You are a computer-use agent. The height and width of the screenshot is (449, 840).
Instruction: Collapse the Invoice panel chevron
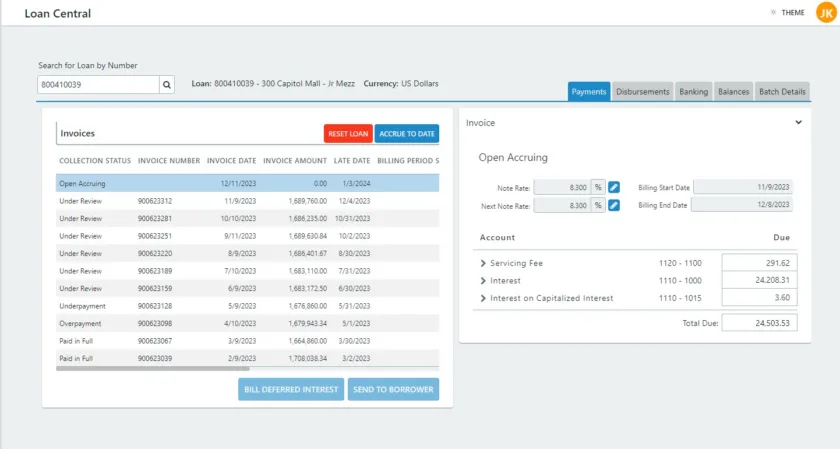tap(798, 123)
